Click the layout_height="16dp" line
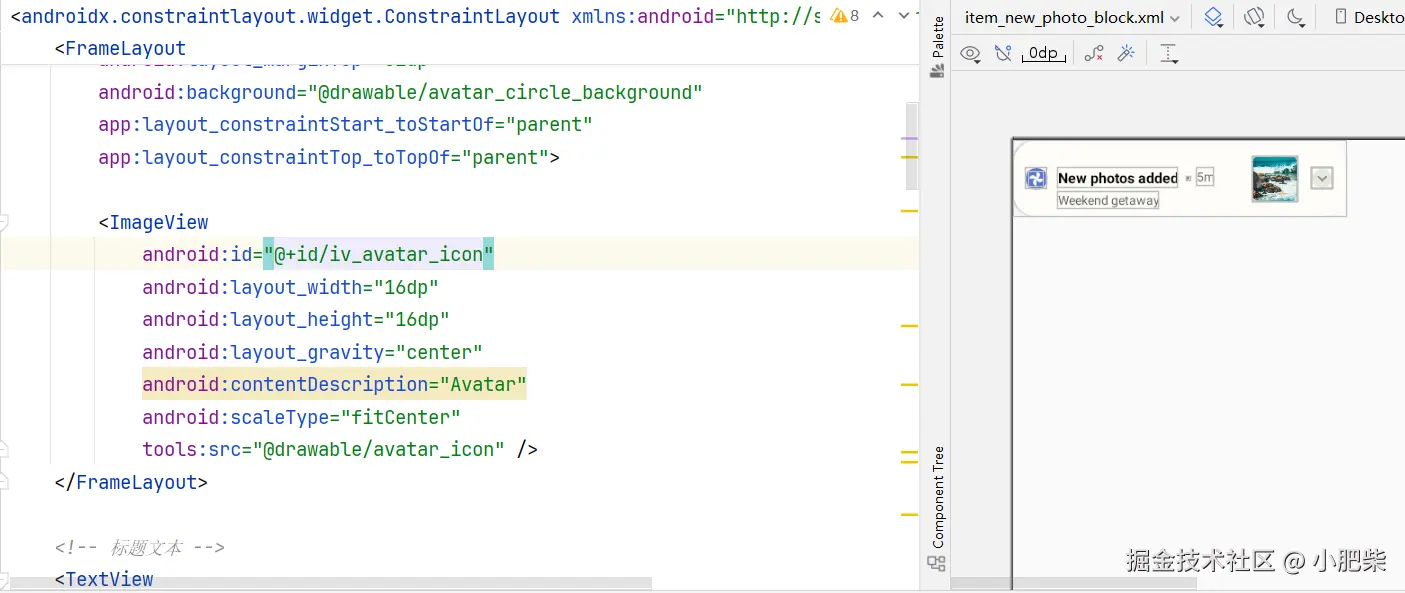 (x=296, y=319)
